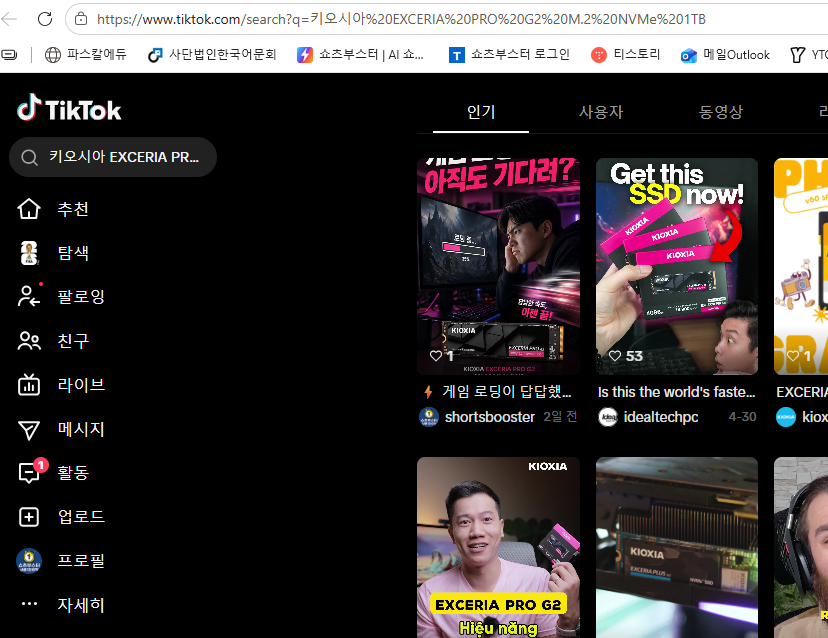Click the '4-30' post date text
The width and height of the screenshot is (828, 638).
(x=742, y=417)
